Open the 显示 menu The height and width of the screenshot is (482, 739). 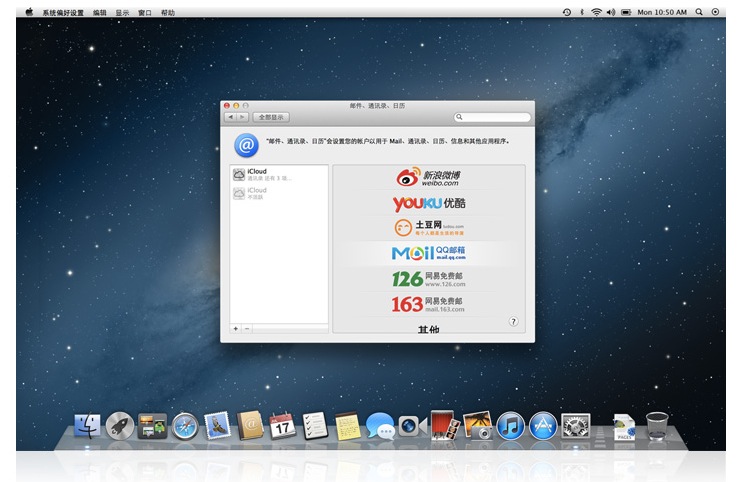[122, 12]
